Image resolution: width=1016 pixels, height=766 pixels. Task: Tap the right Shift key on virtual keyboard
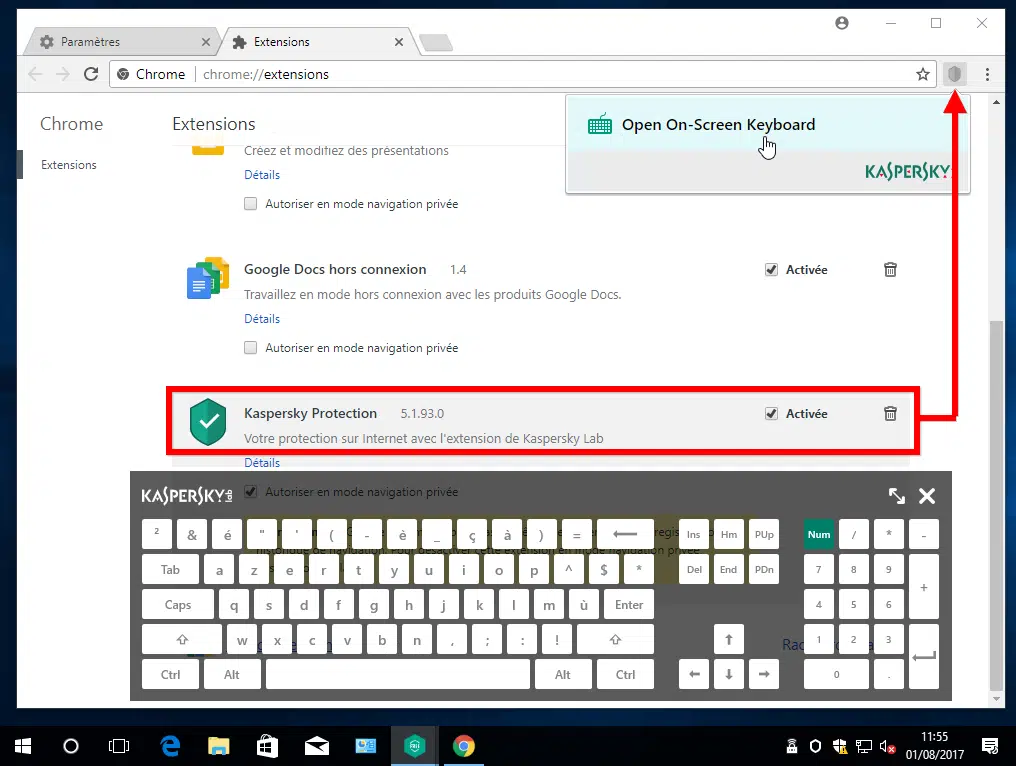[615, 640]
